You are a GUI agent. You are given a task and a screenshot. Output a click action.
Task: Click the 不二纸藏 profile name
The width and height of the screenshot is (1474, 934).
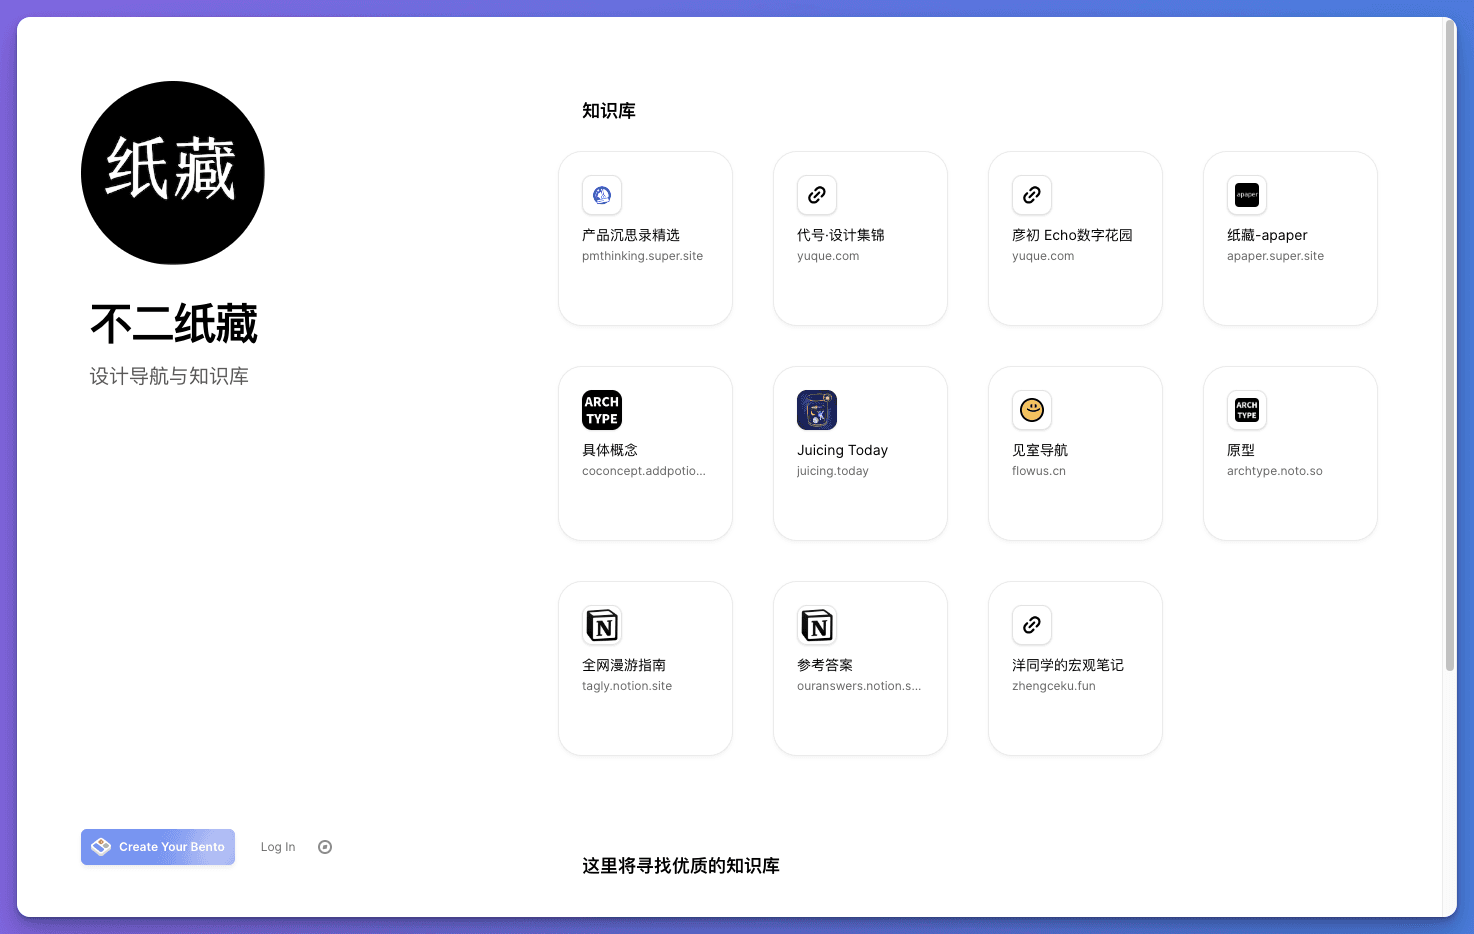(x=174, y=324)
